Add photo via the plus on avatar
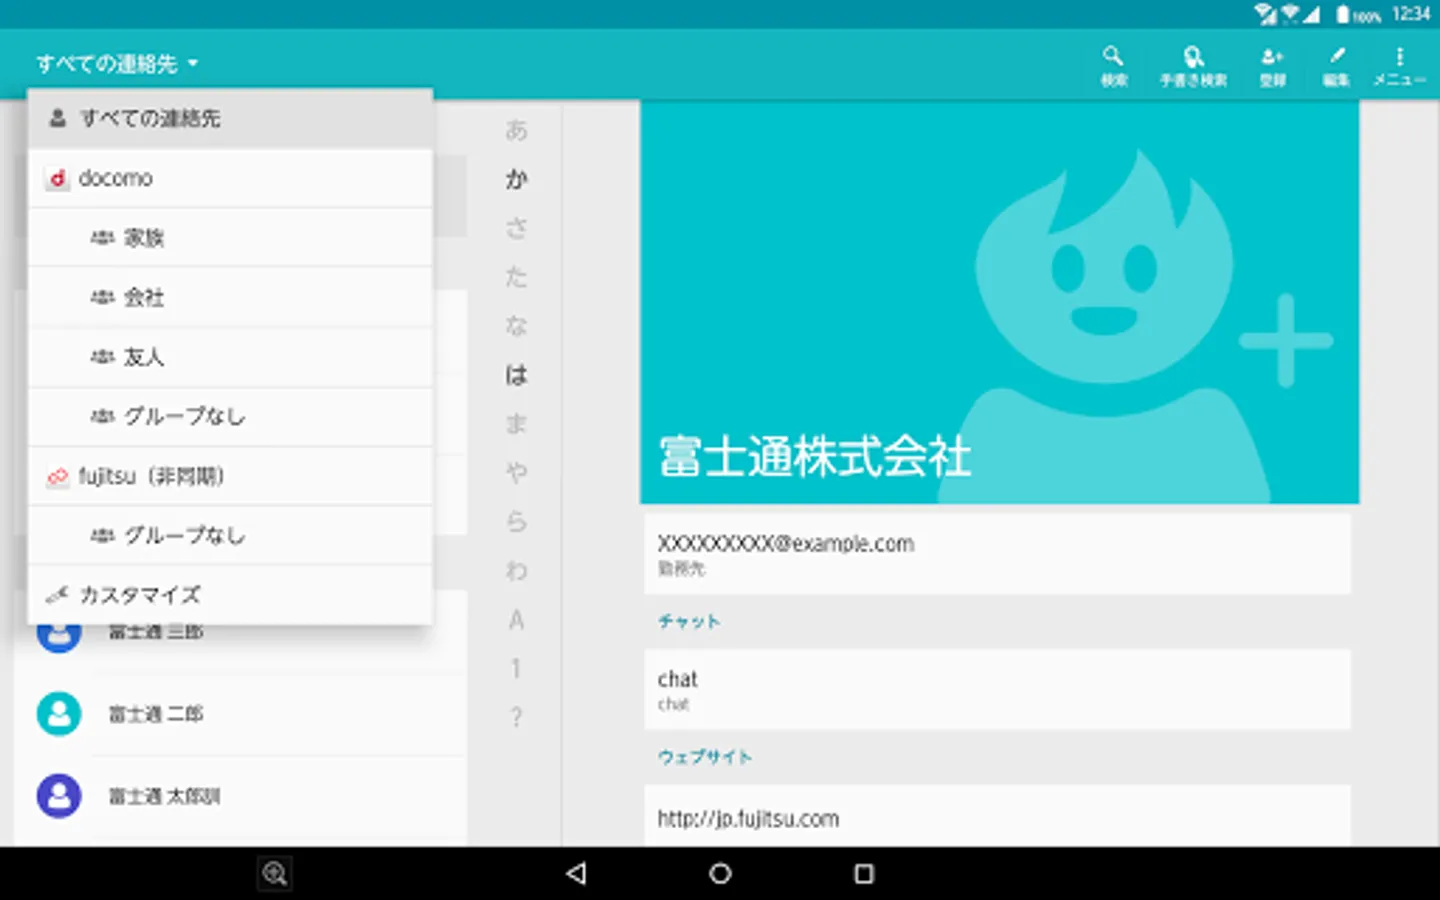 coord(1286,340)
